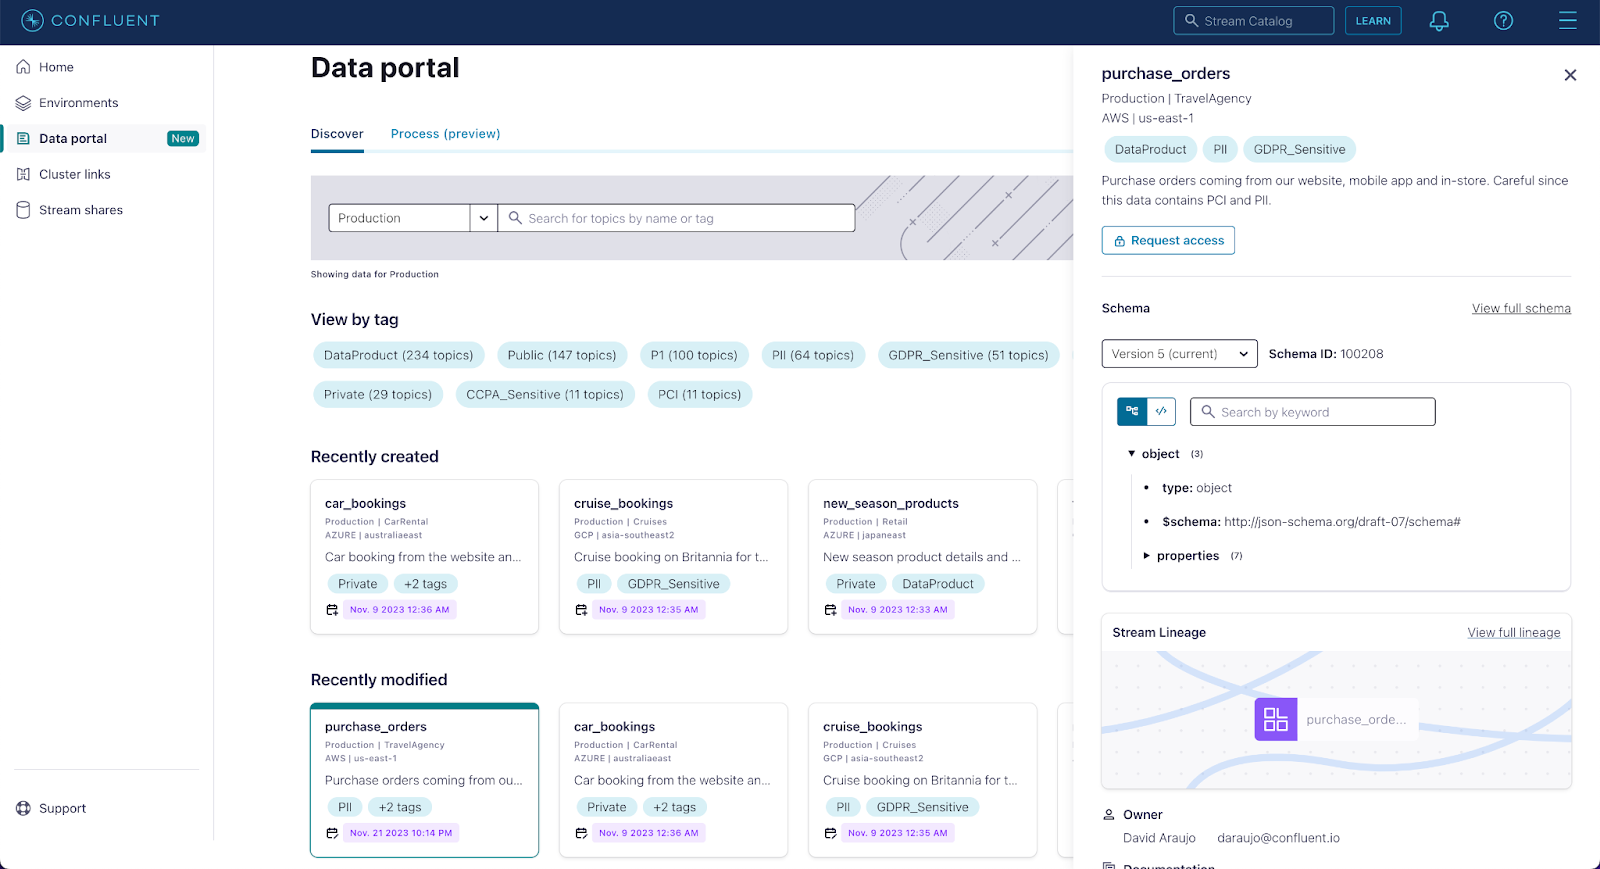This screenshot has width=1600, height=869.
Task: Click the owner email daraujo@confluent.io
Action: pyautogui.click(x=1278, y=838)
